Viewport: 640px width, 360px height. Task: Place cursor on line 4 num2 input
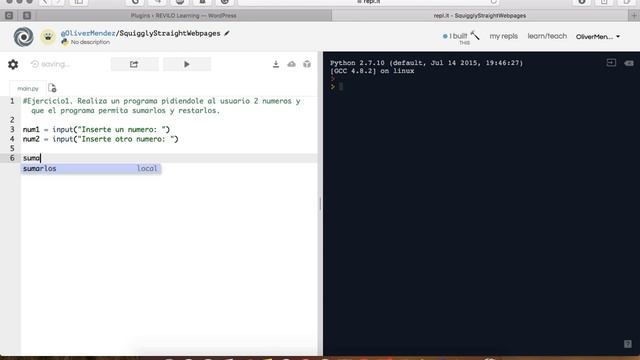100,139
